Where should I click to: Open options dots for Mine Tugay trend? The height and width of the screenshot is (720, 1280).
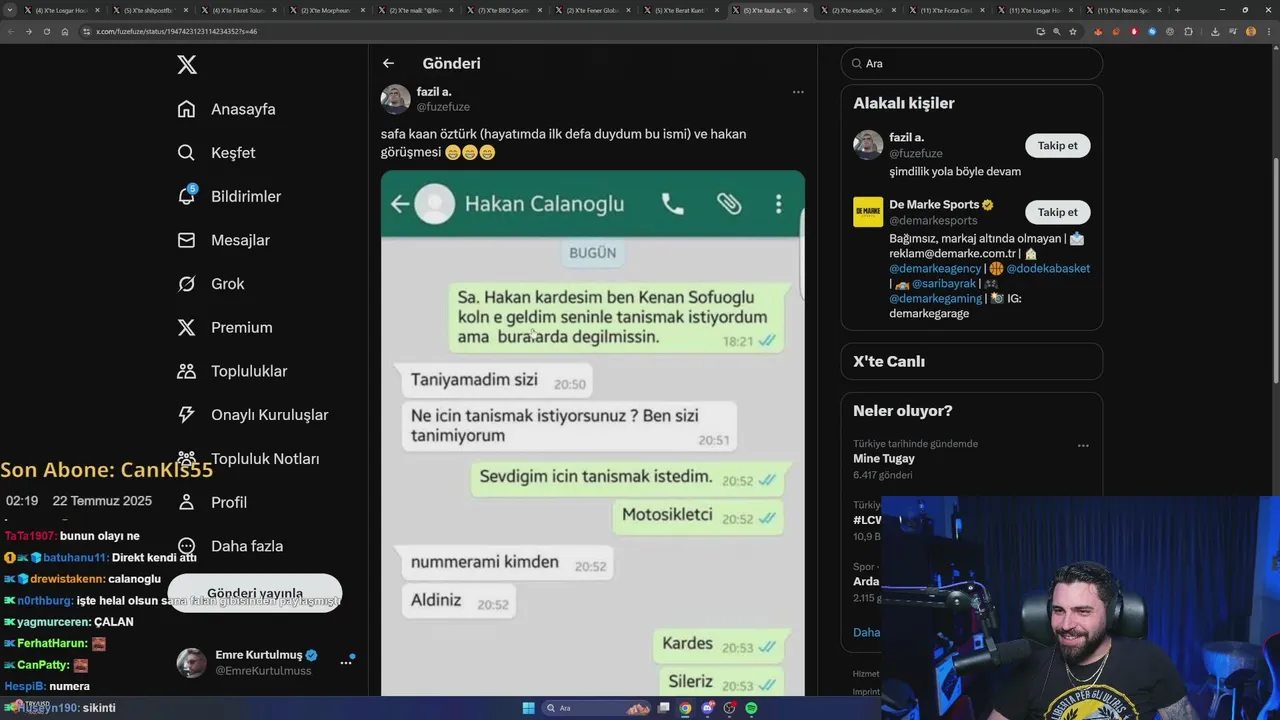tap(1083, 445)
